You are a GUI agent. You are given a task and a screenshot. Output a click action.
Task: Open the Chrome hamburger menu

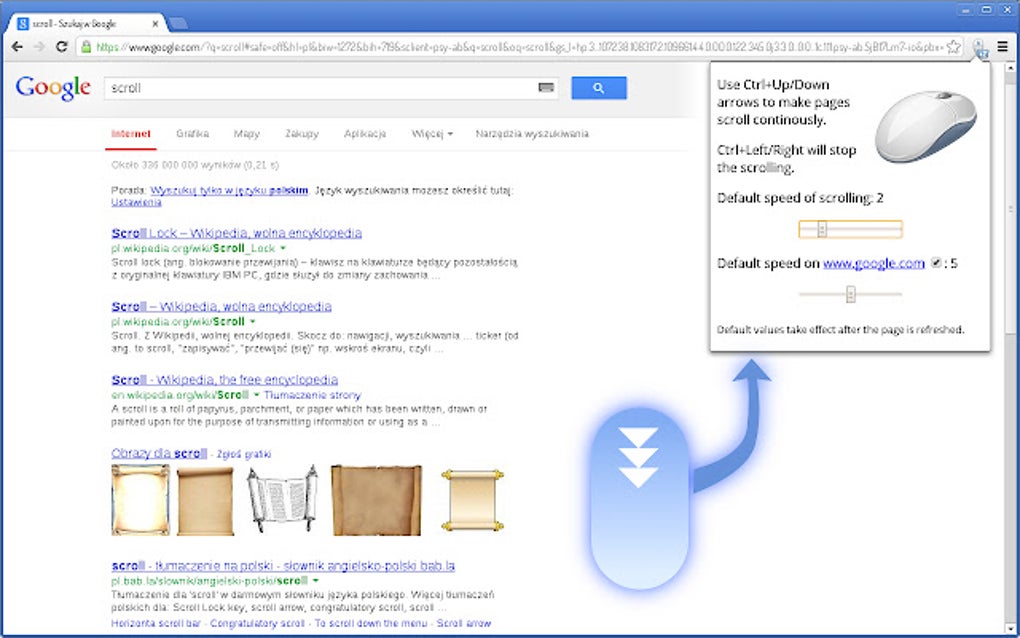1003,46
